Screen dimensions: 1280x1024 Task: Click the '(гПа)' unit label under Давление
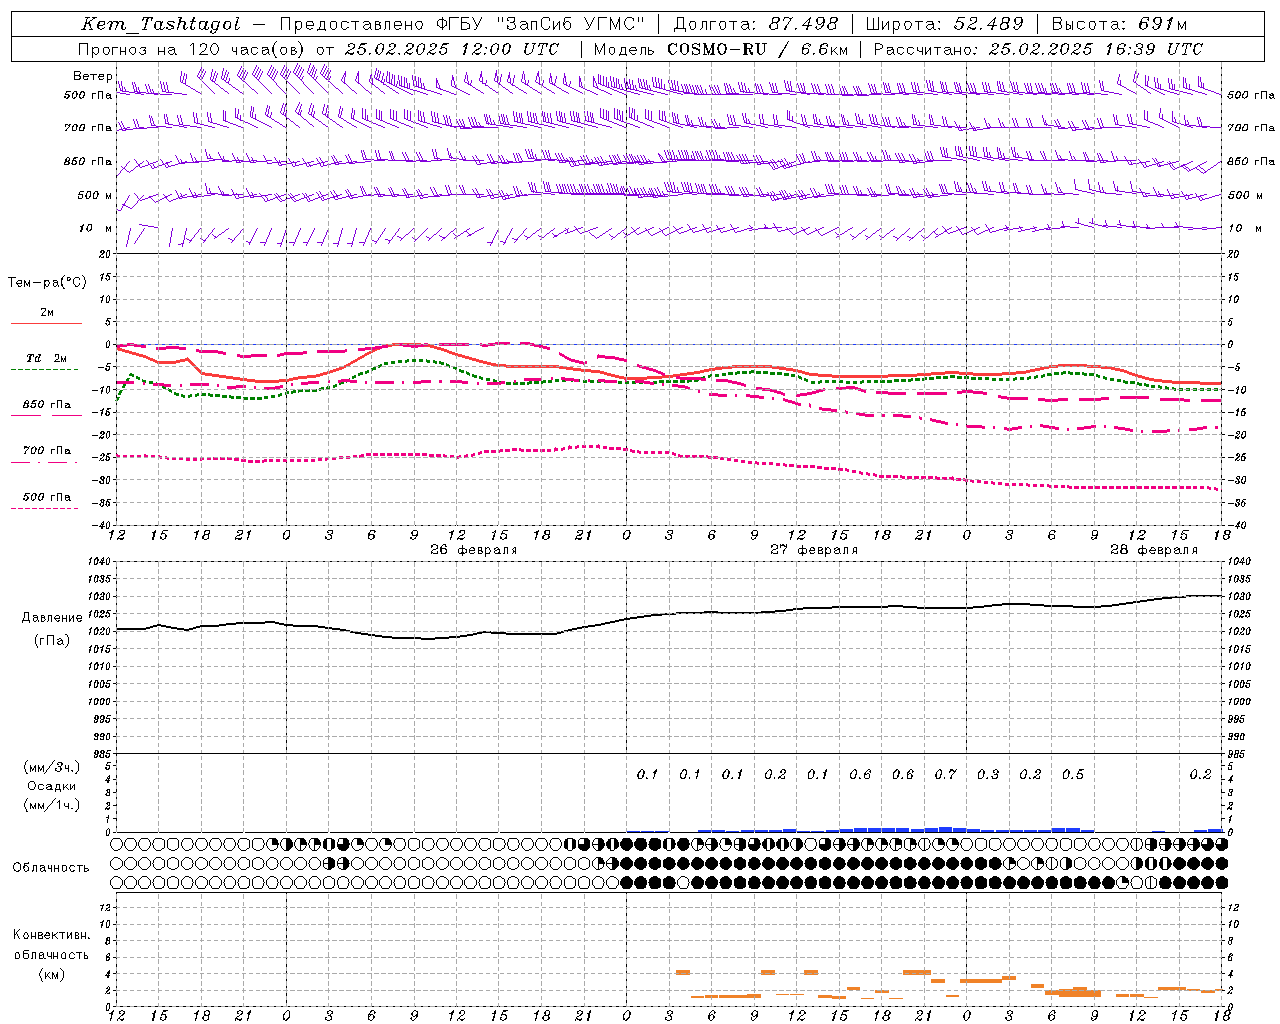(51, 641)
